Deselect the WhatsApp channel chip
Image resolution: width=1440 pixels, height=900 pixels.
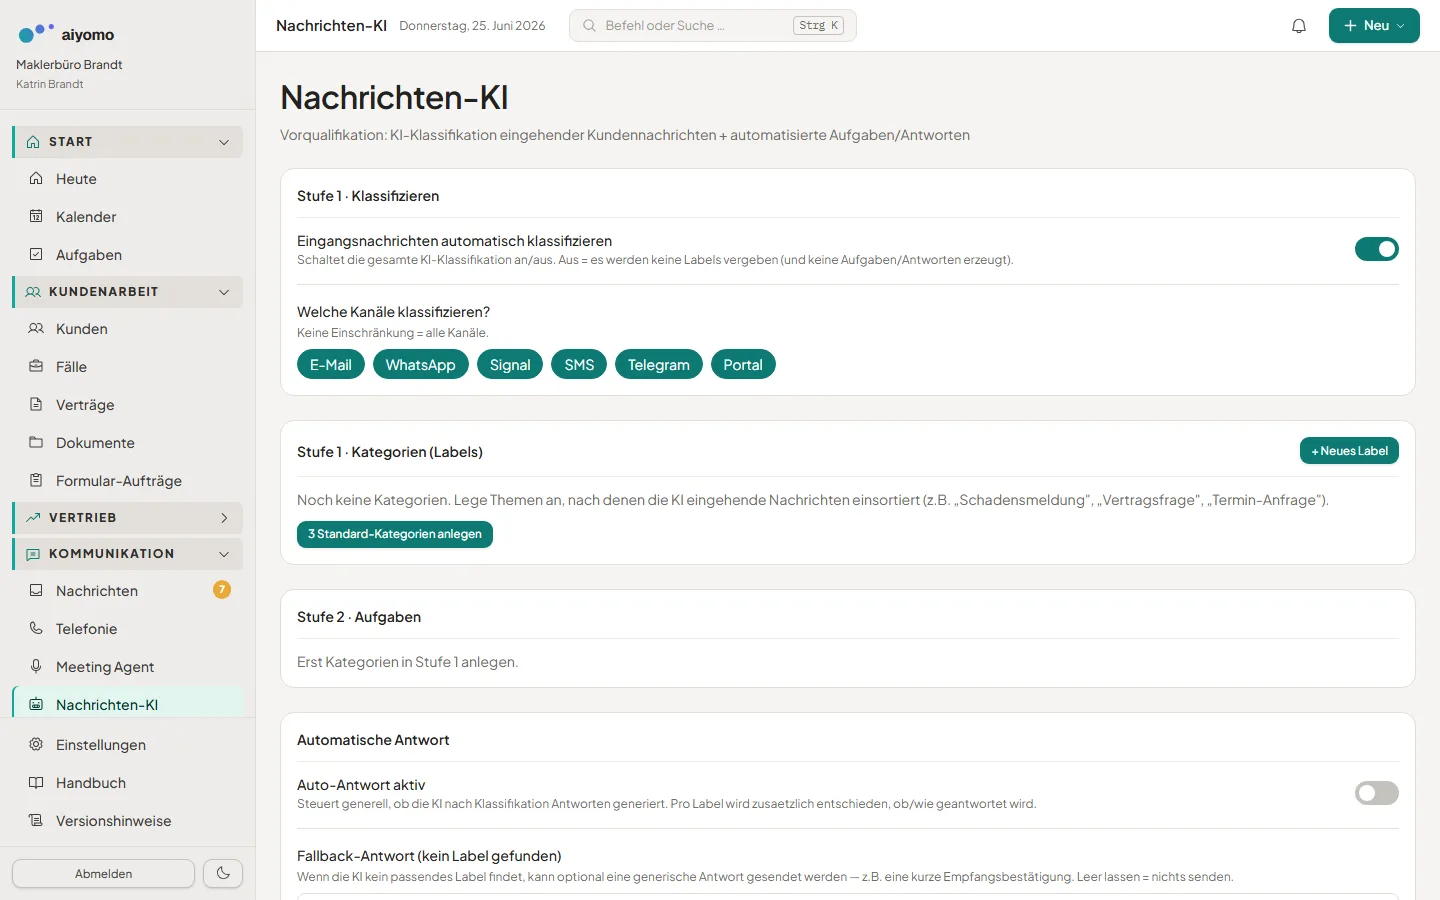click(420, 365)
